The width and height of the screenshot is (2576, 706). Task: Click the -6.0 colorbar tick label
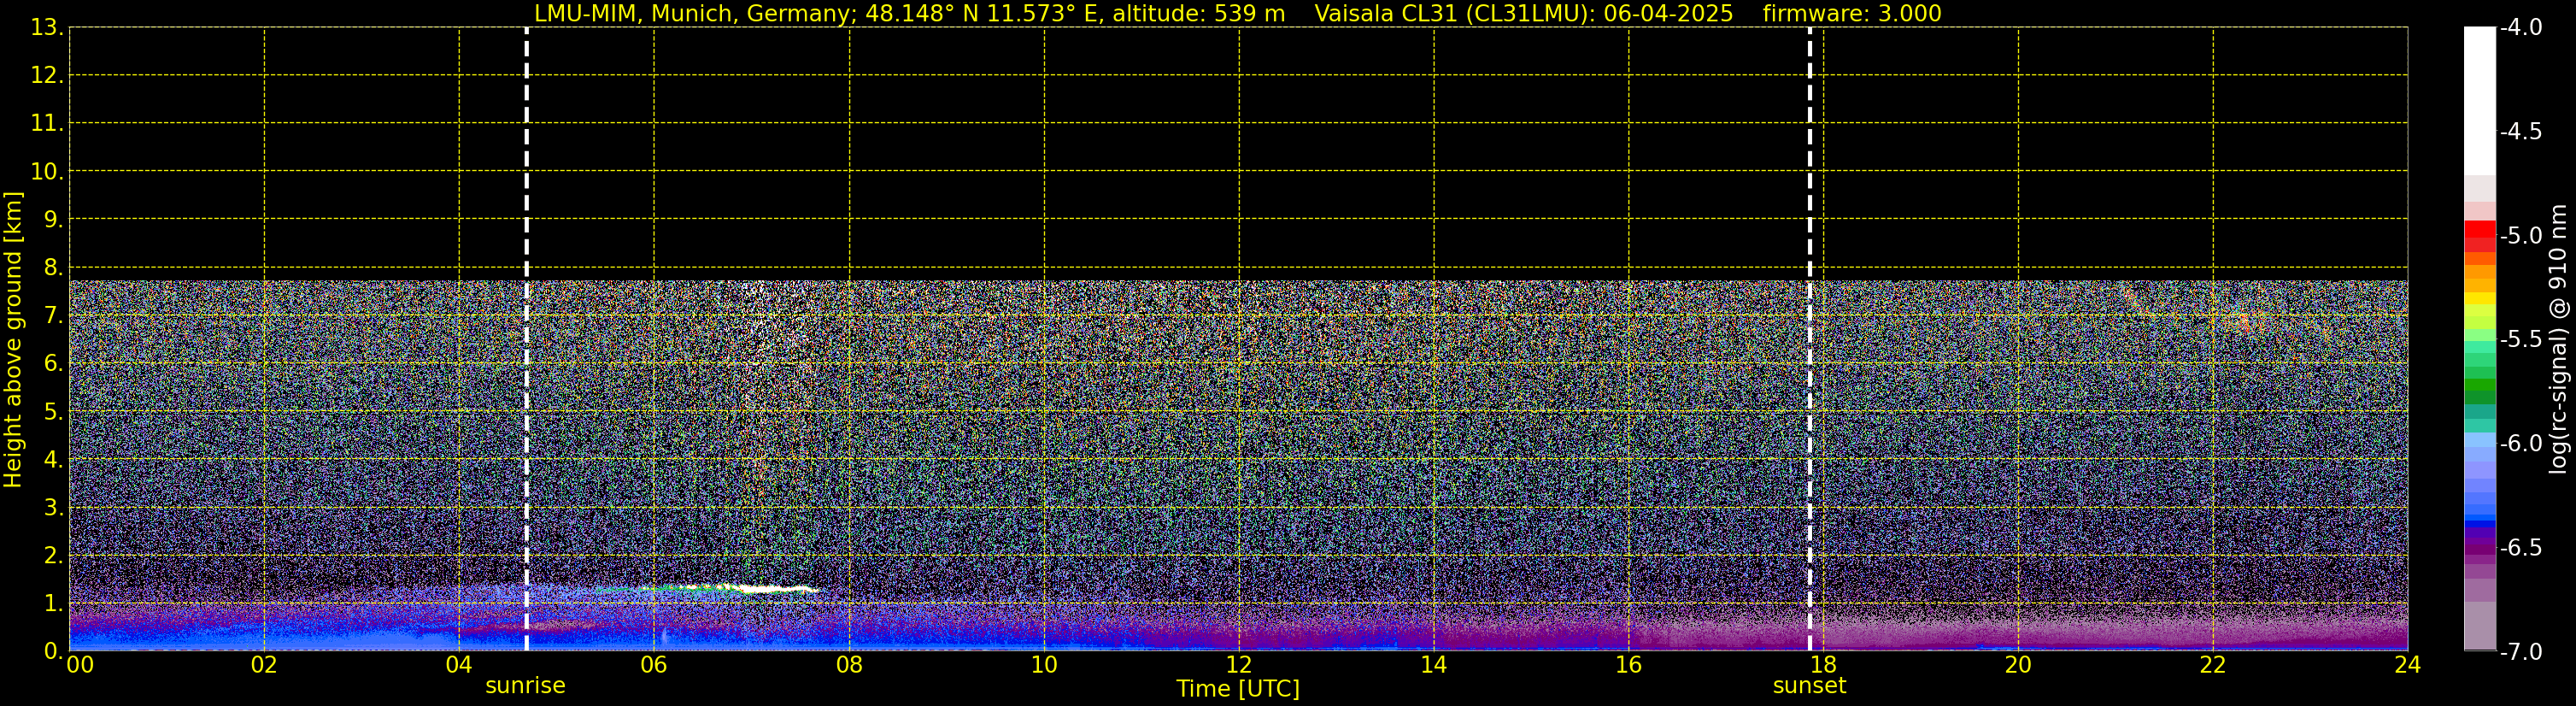[x=2520, y=443]
